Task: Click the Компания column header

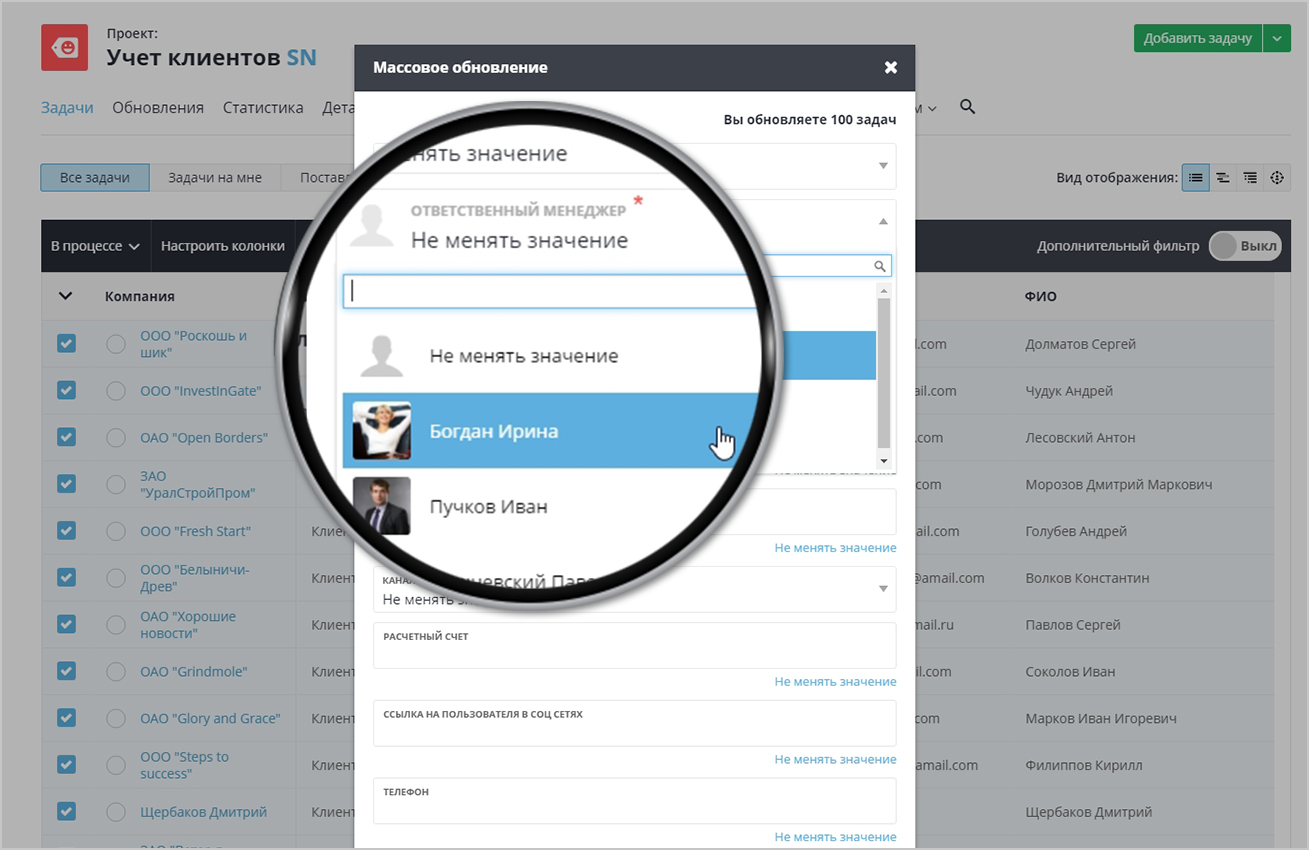Action: click(x=140, y=296)
